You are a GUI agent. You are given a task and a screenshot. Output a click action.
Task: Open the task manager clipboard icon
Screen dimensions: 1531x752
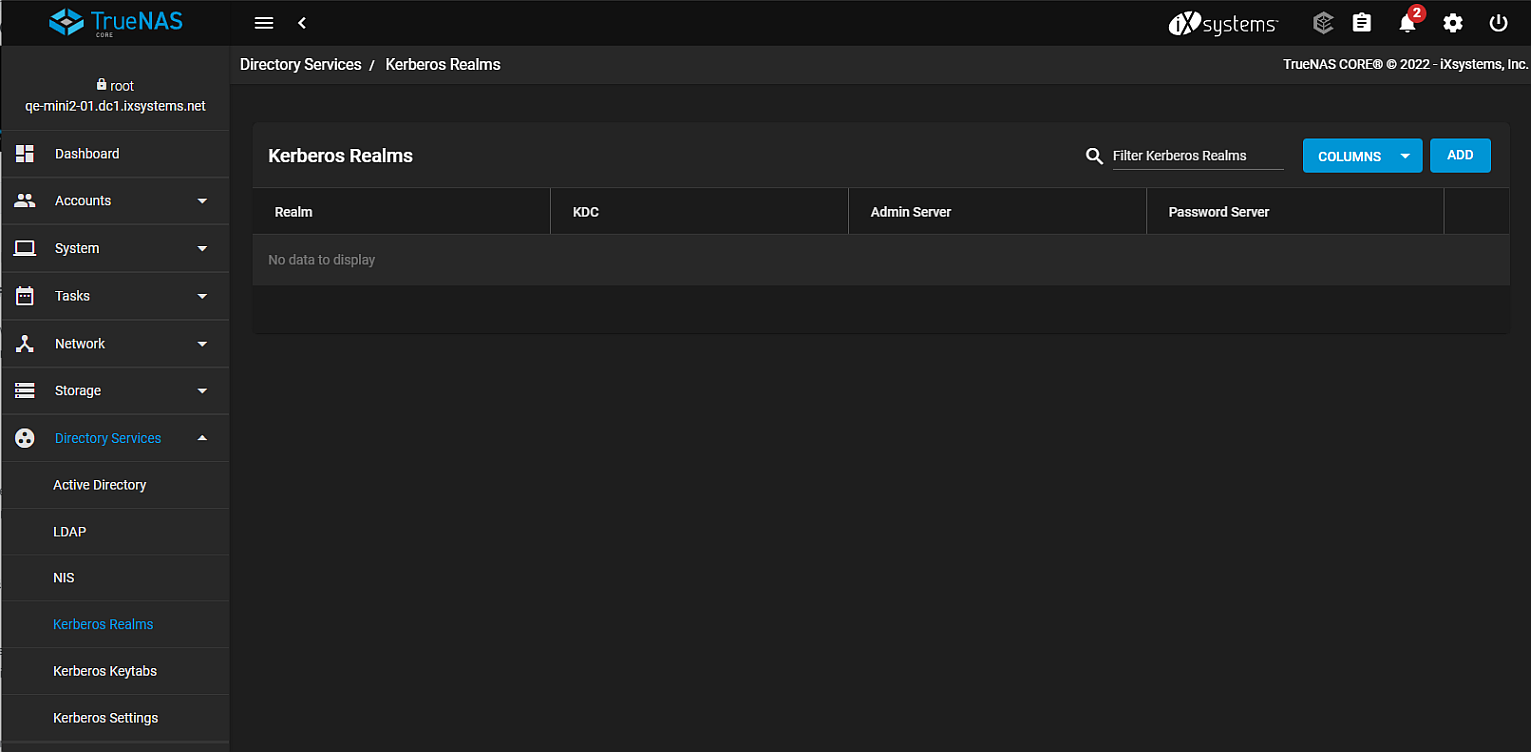[1361, 23]
